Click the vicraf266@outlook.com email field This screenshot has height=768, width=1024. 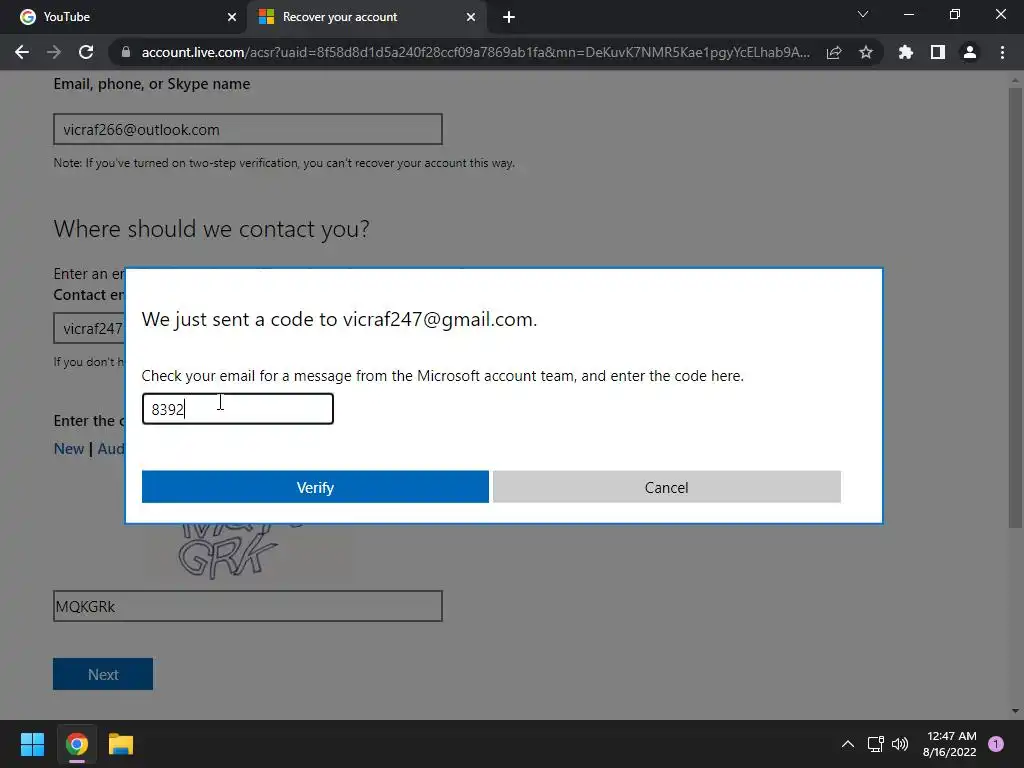point(248,129)
